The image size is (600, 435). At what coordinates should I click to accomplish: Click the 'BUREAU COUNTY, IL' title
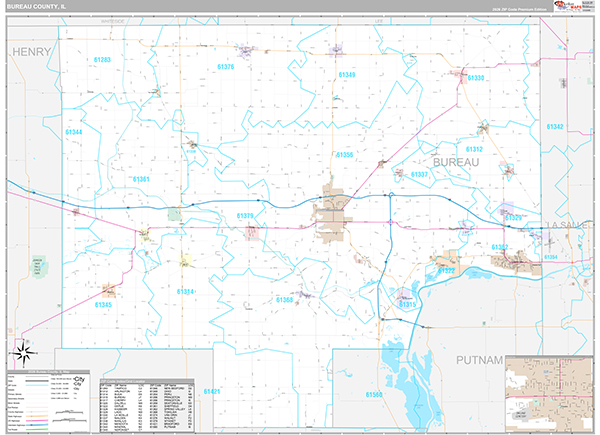pyautogui.click(x=36, y=7)
